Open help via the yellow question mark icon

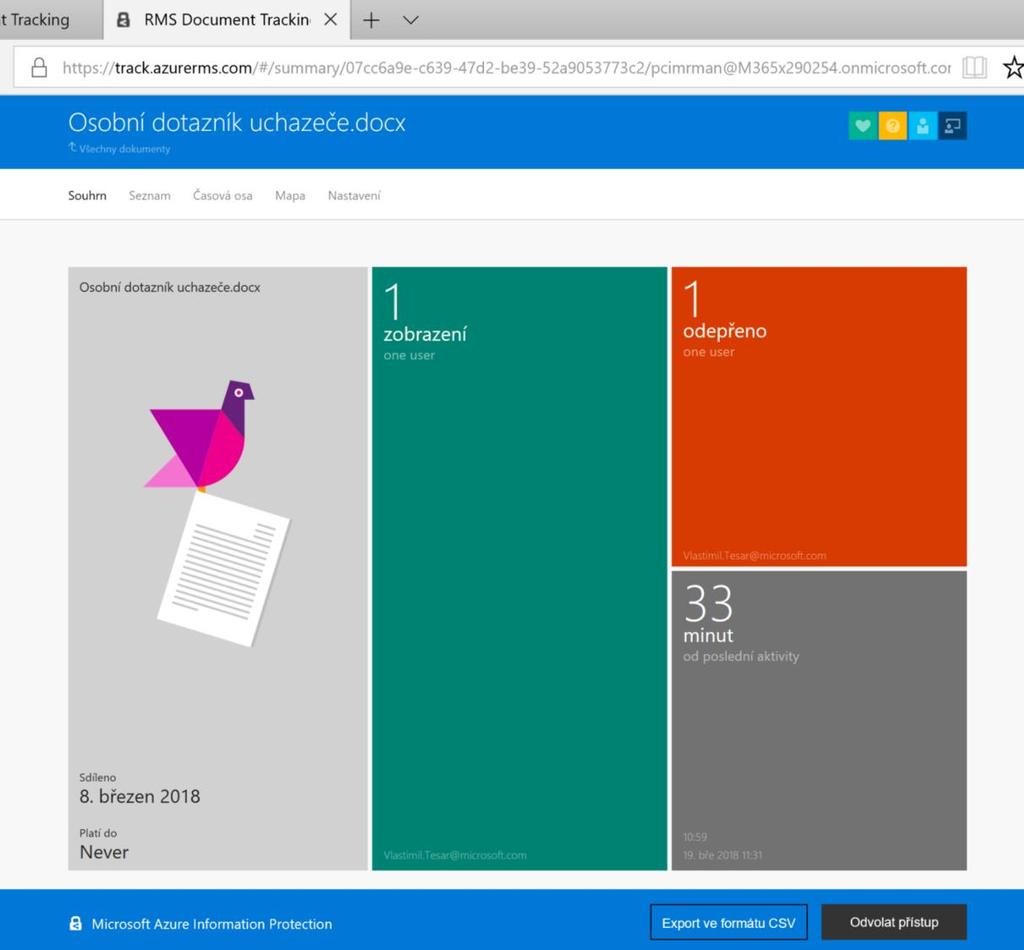pyautogui.click(x=893, y=125)
